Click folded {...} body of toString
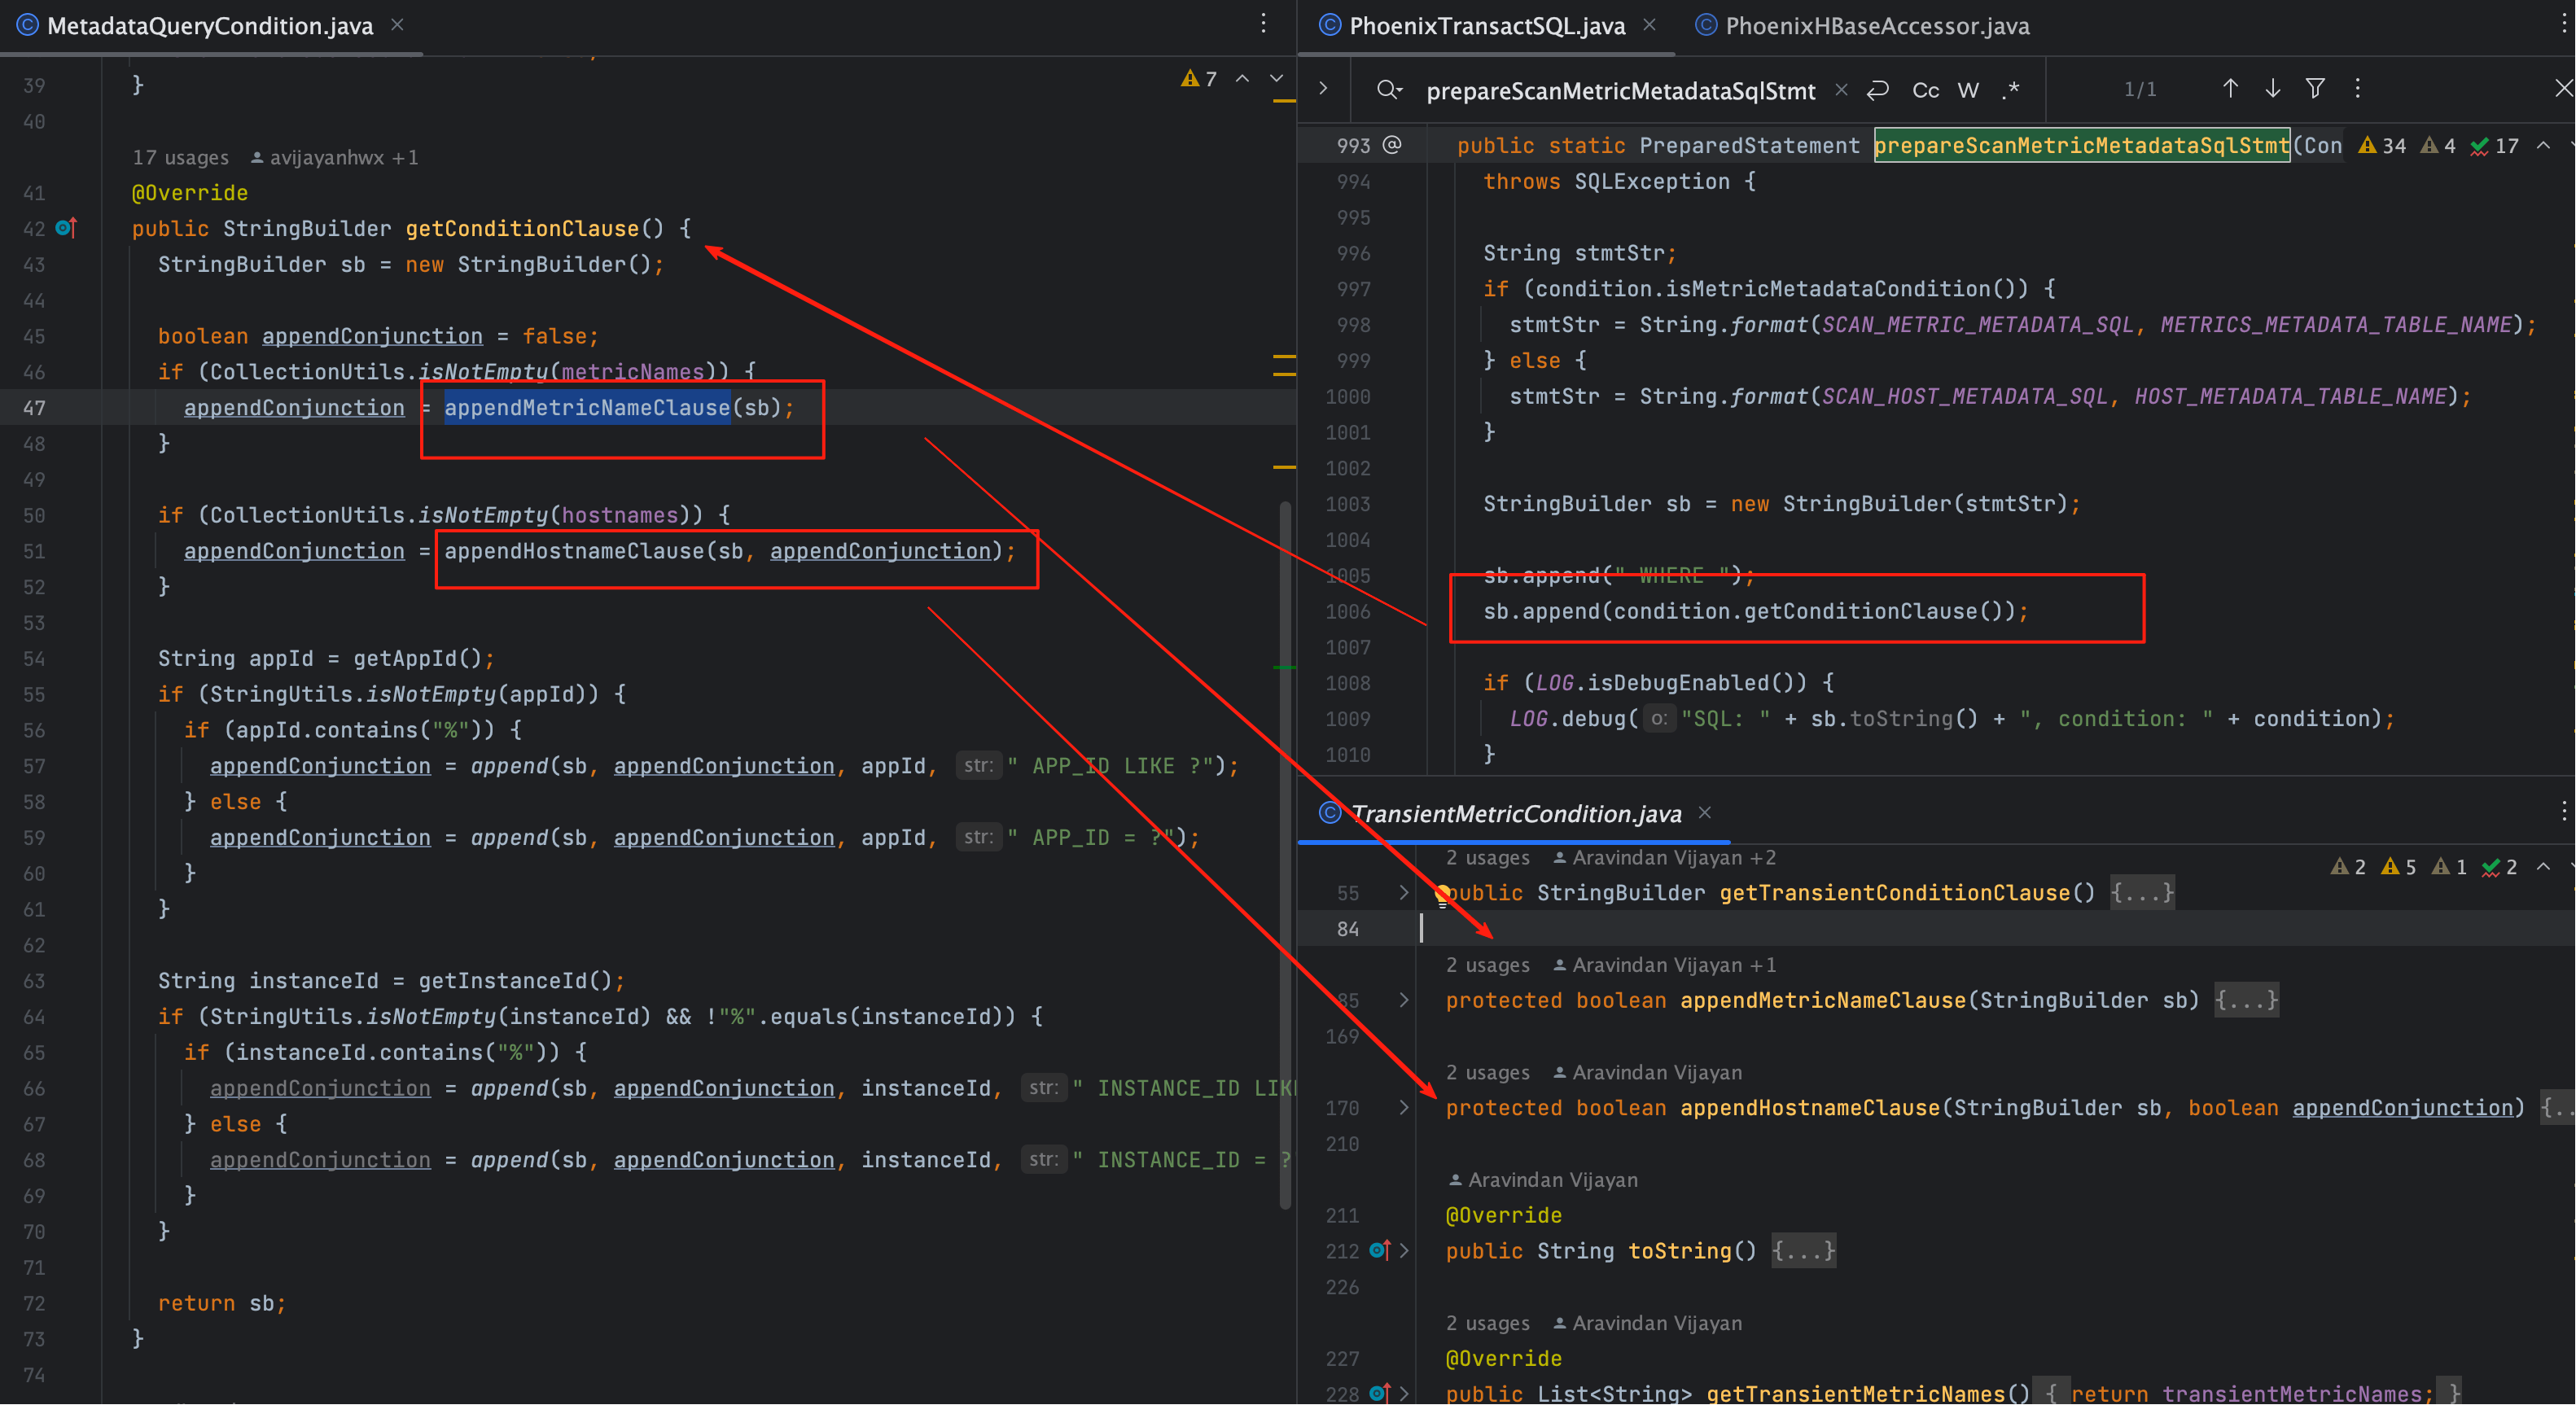Screen dimensions: 2576x1405 [x=1803, y=1251]
